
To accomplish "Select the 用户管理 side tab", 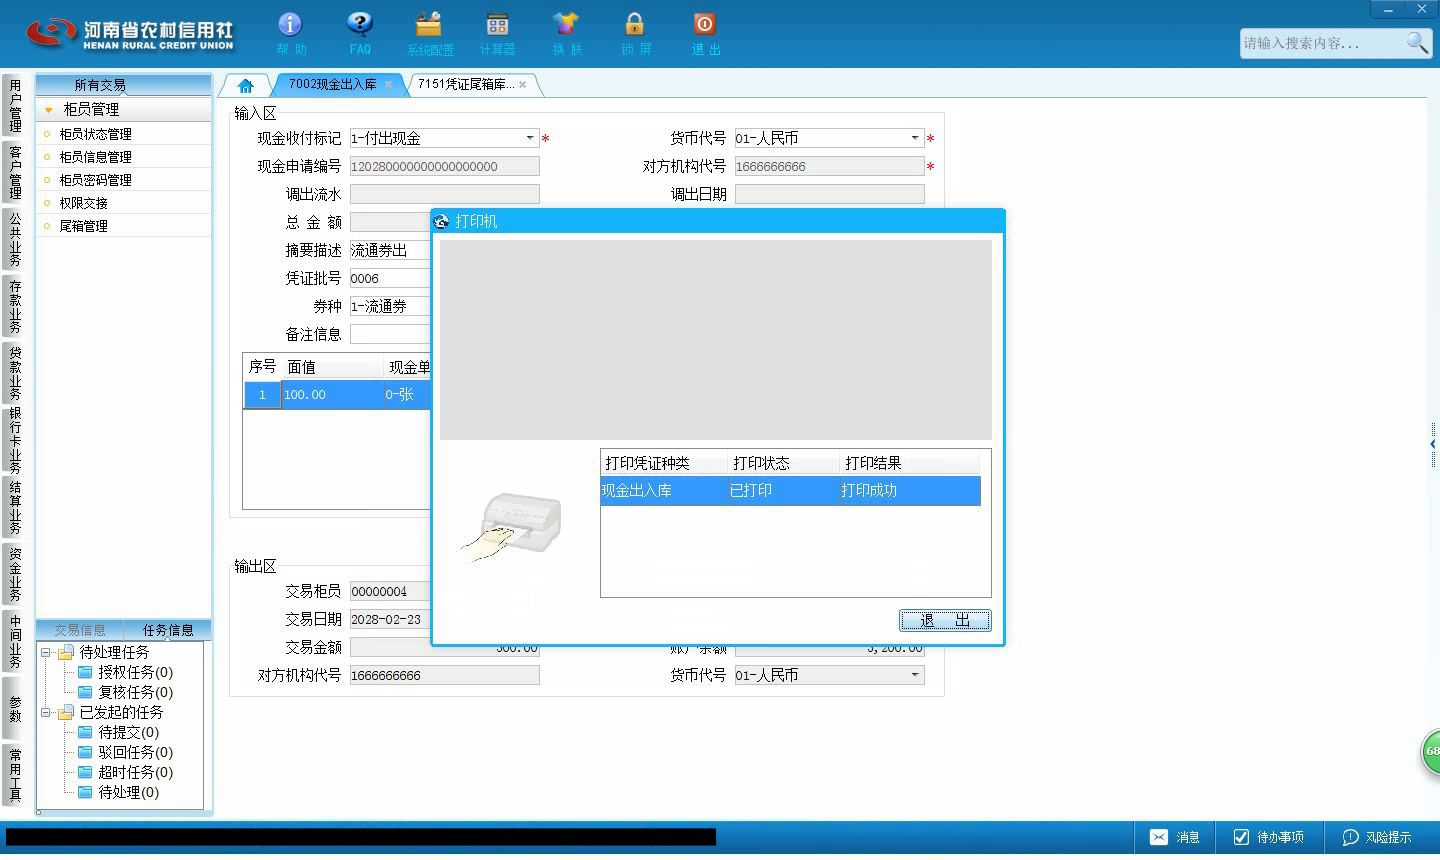I will click(14, 106).
